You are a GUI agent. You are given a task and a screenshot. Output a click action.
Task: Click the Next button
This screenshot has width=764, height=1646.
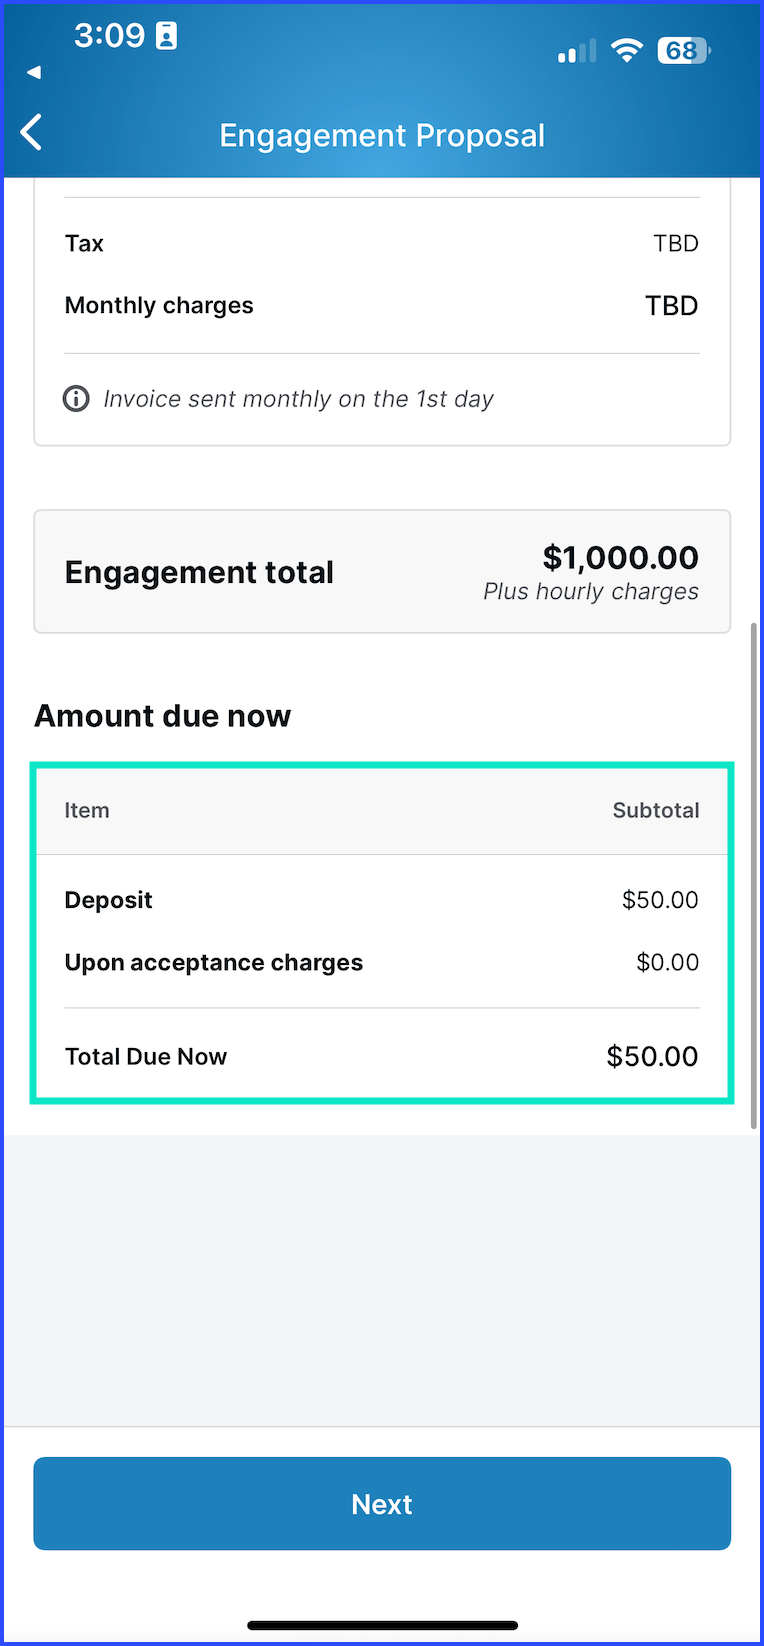[382, 1504]
